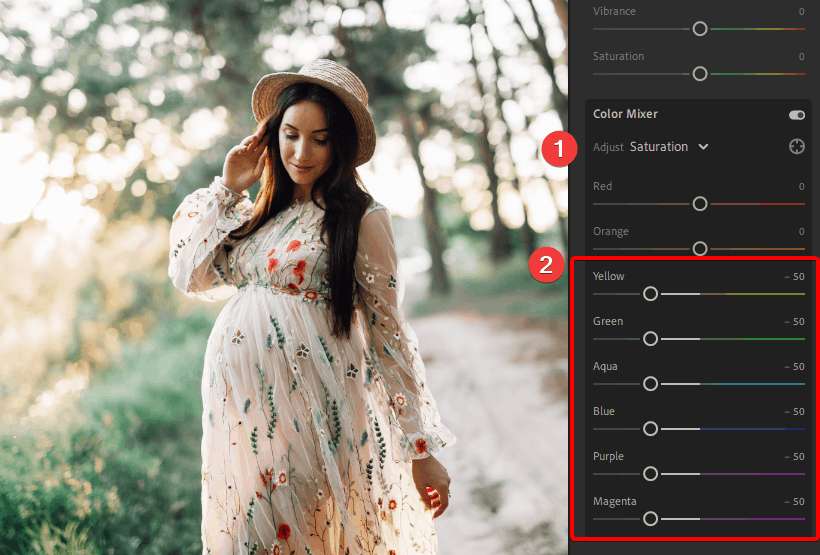The width and height of the screenshot is (820, 555).
Task: Click the Yellow slider handle
Action: point(650,293)
